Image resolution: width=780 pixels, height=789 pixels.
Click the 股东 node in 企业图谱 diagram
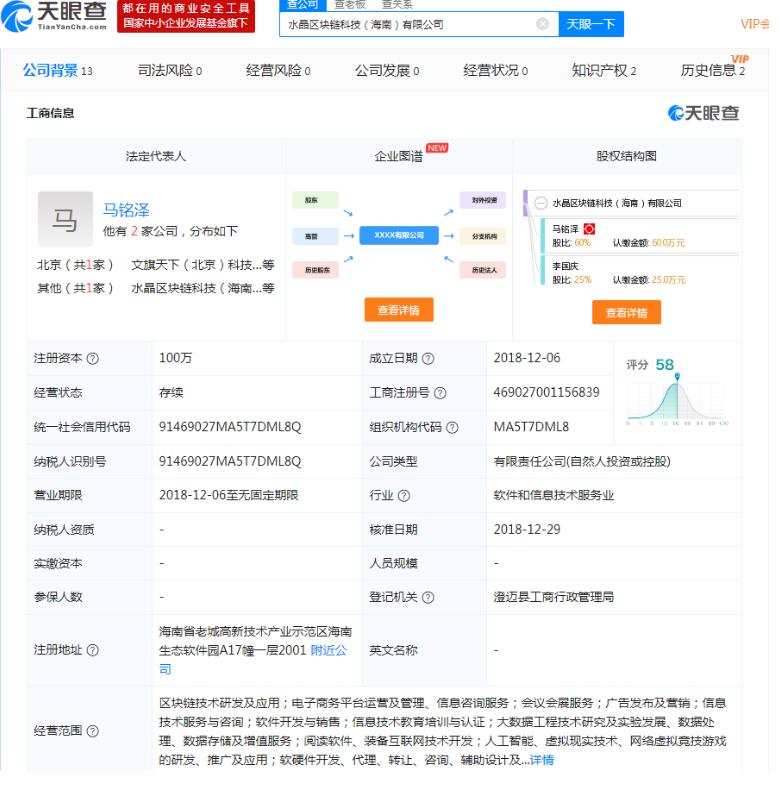[x=315, y=200]
